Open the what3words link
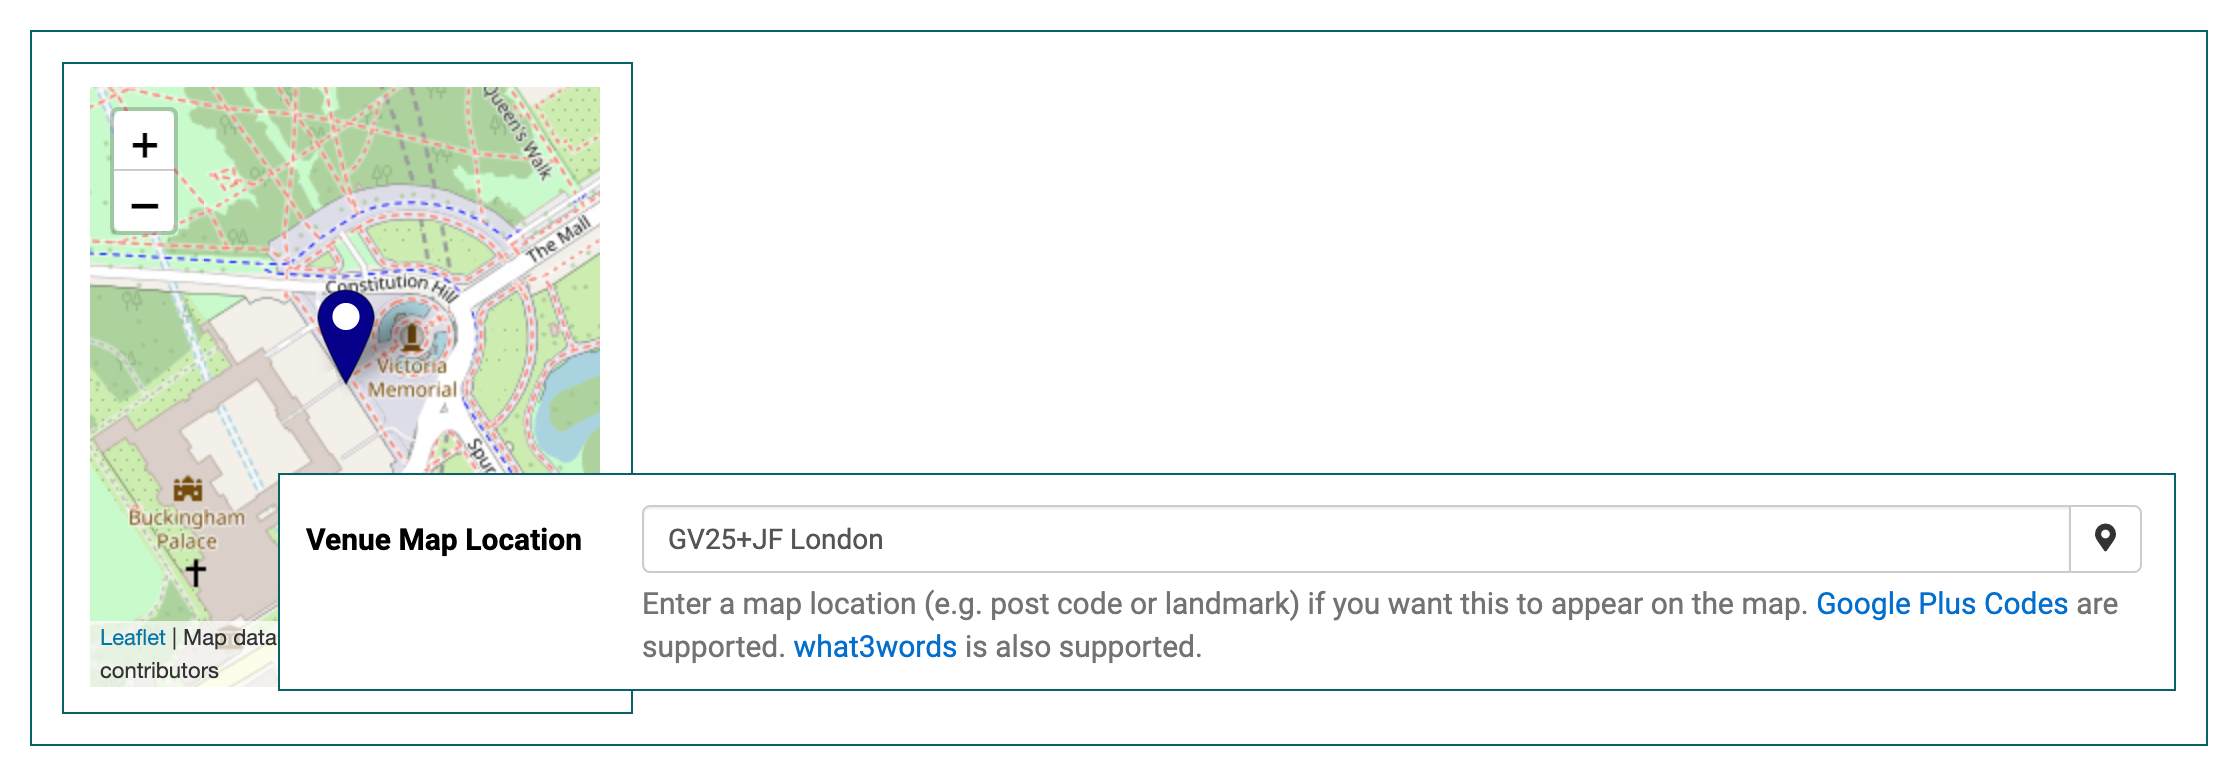2238x776 pixels. (x=875, y=647)
